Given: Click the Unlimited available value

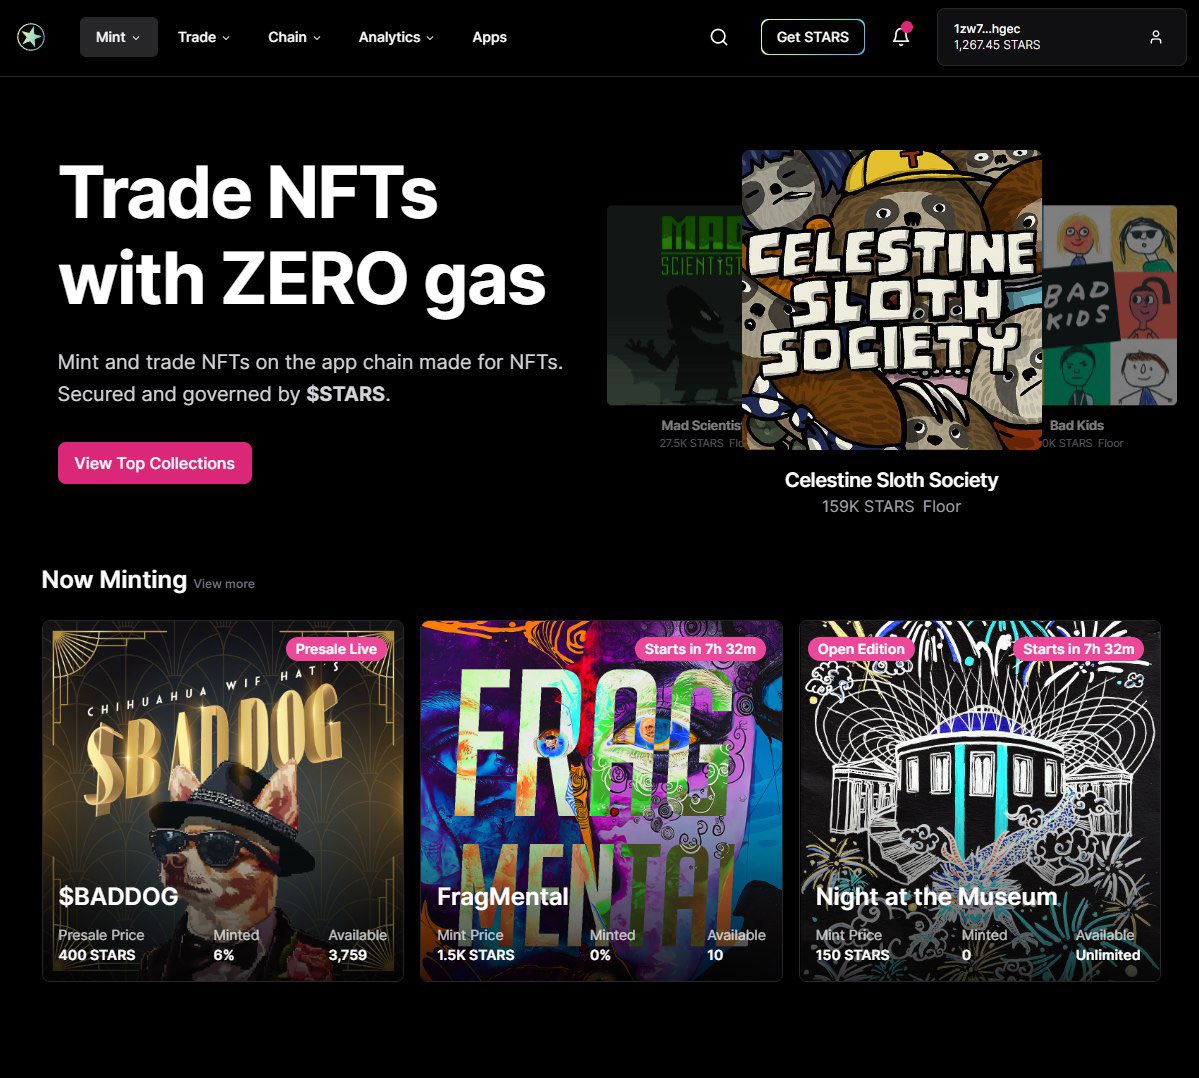Looking at the screenshot, I should click(1108, 955).
